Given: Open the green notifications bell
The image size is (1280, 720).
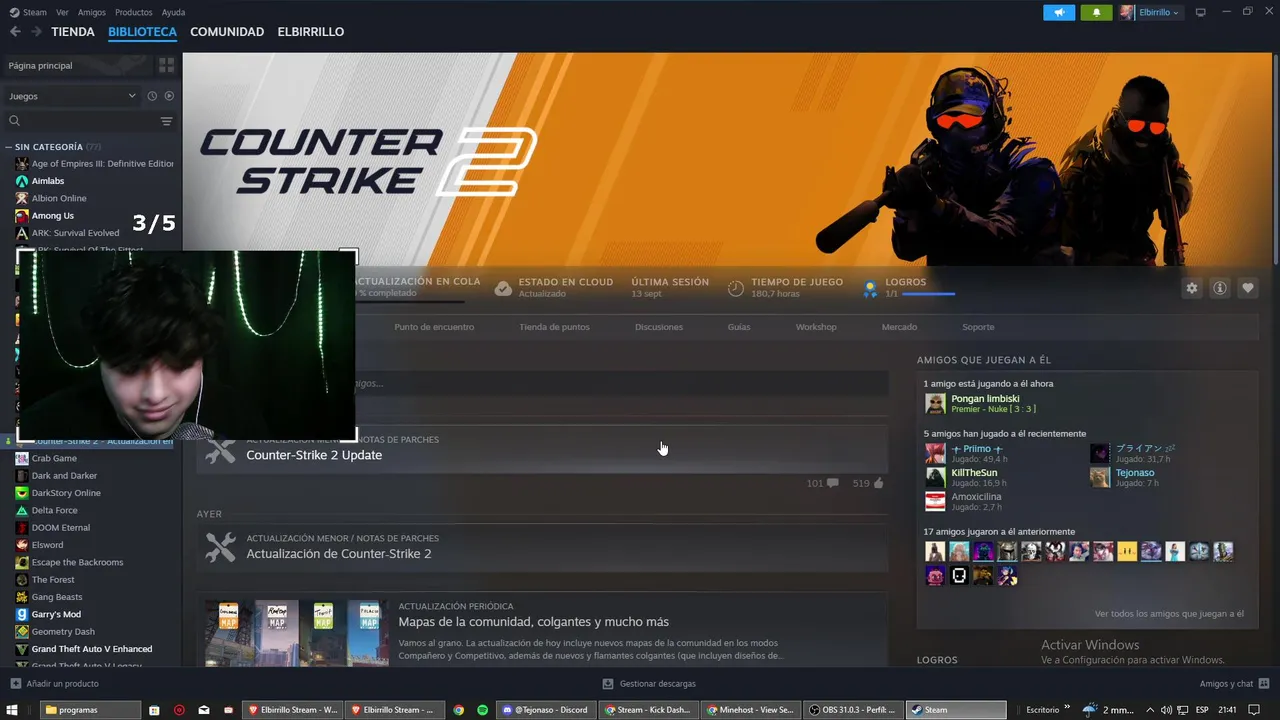Looking at the screenshot, I should (x=1096, y=12).
